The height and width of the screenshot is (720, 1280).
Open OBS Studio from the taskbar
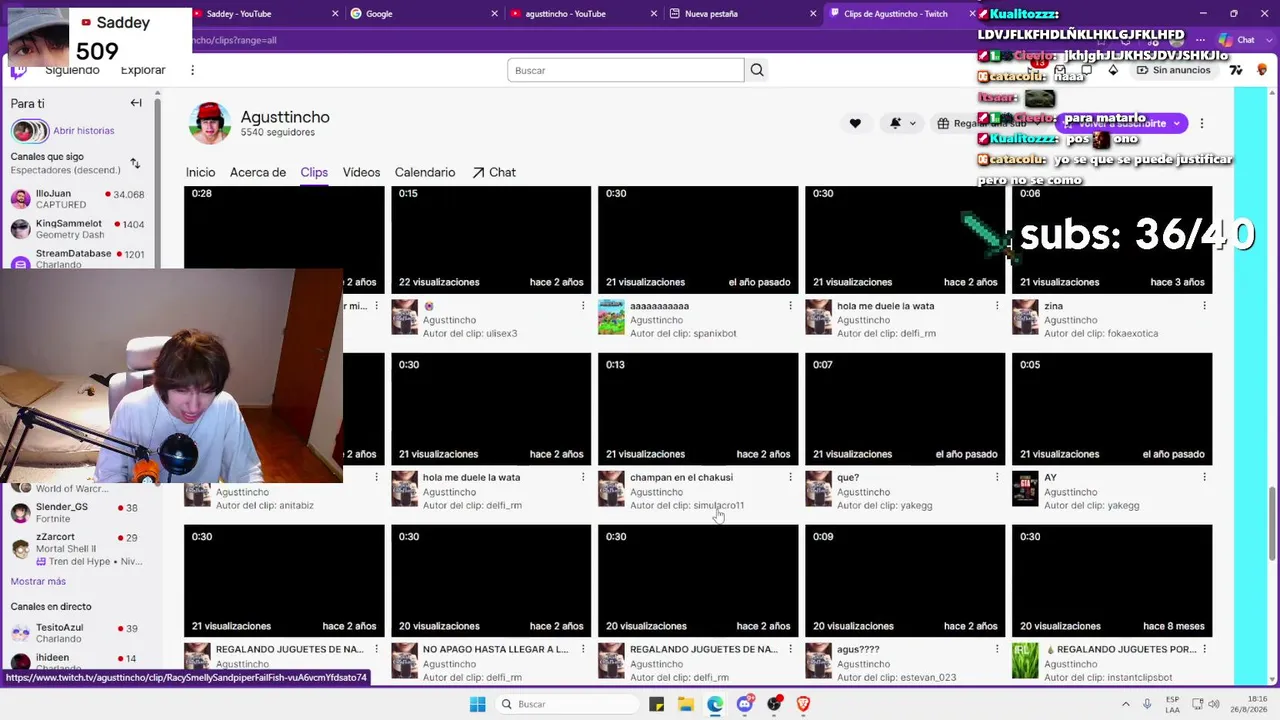tap(774, 704)
